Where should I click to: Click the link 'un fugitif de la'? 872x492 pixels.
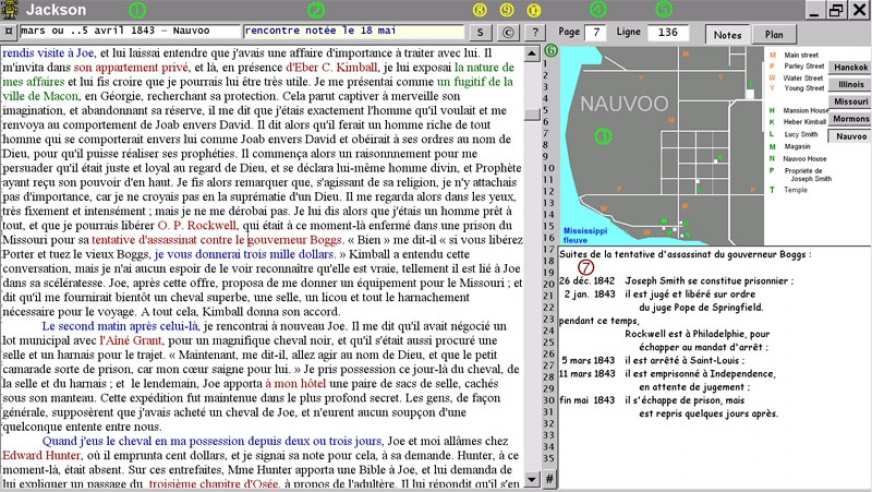click(x=475, y=82)
